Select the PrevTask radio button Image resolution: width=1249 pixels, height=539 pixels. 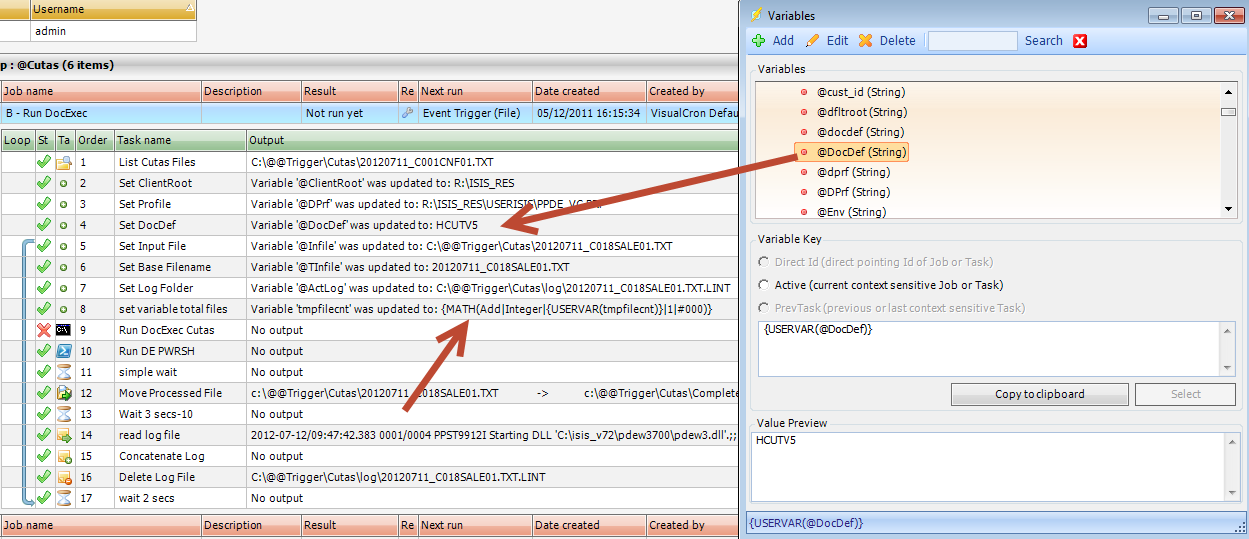coord(766,308)
